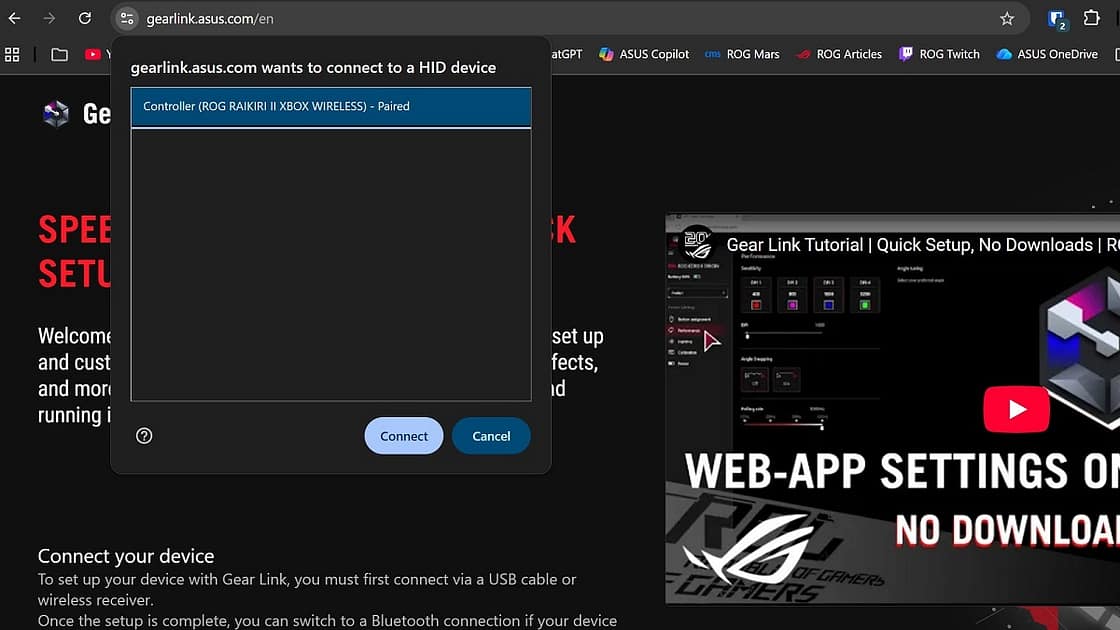Open the Bitwarden extension icon
1120x630 pixels.
1056,18
